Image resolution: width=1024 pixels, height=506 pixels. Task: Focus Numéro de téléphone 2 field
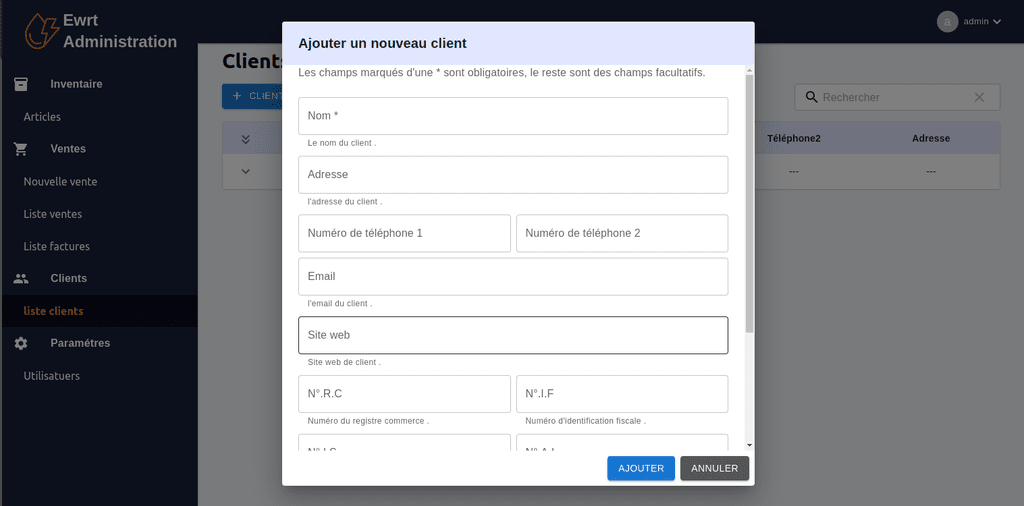[622, 233]
